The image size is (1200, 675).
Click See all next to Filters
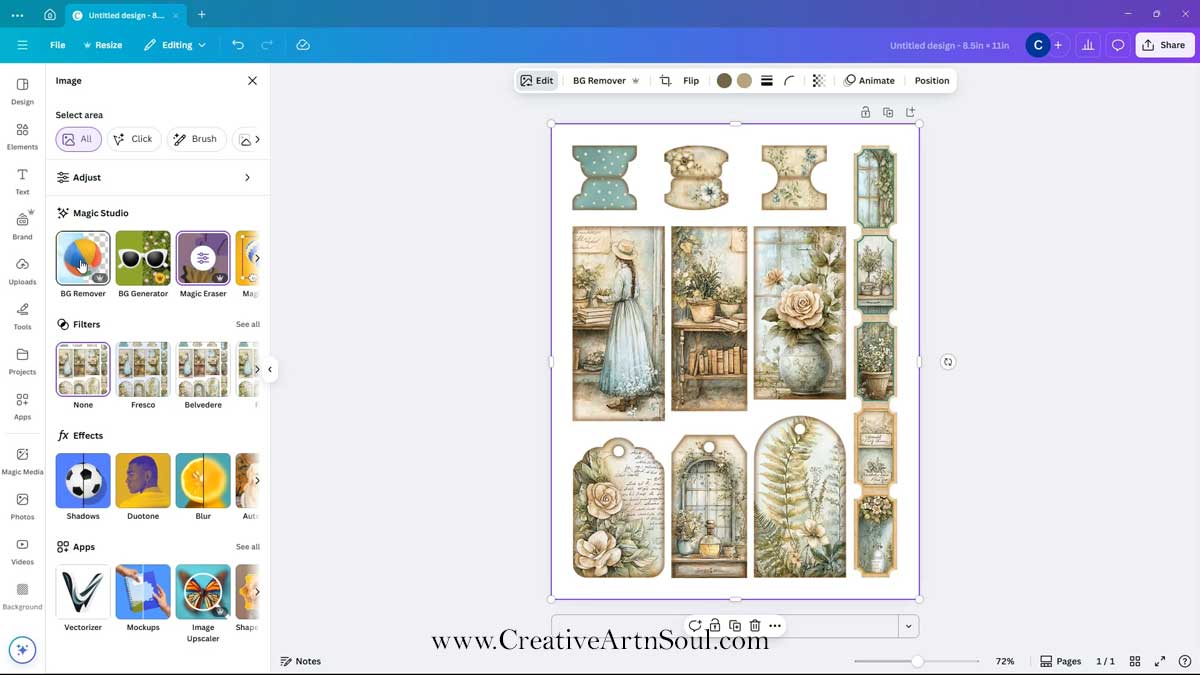click(248, 324)
